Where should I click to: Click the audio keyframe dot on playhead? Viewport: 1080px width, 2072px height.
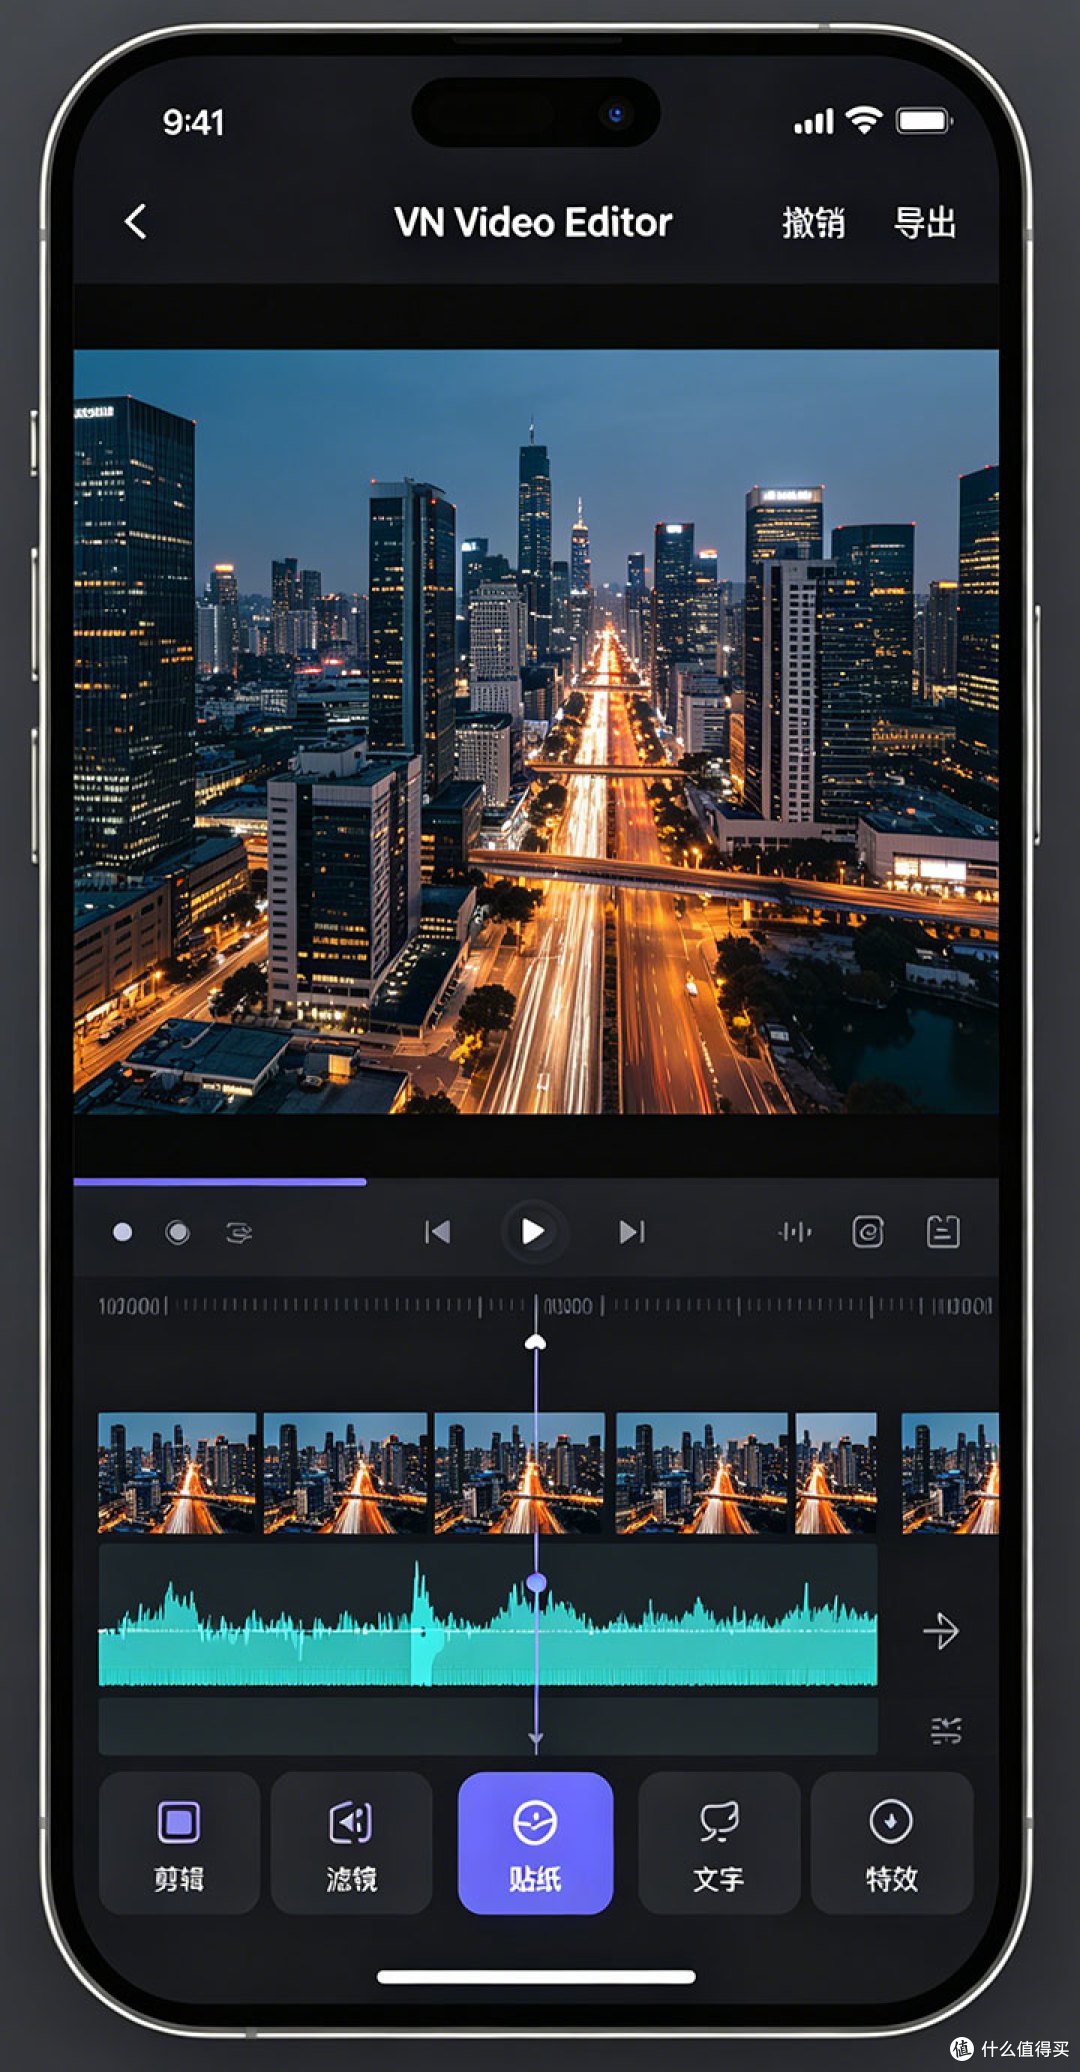[536, 1583]
